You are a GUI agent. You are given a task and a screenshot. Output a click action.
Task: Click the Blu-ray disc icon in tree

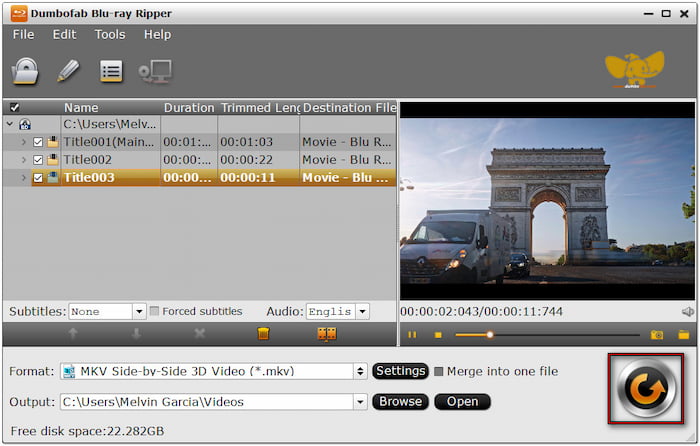pyautogui.click(x=25, y=124)
